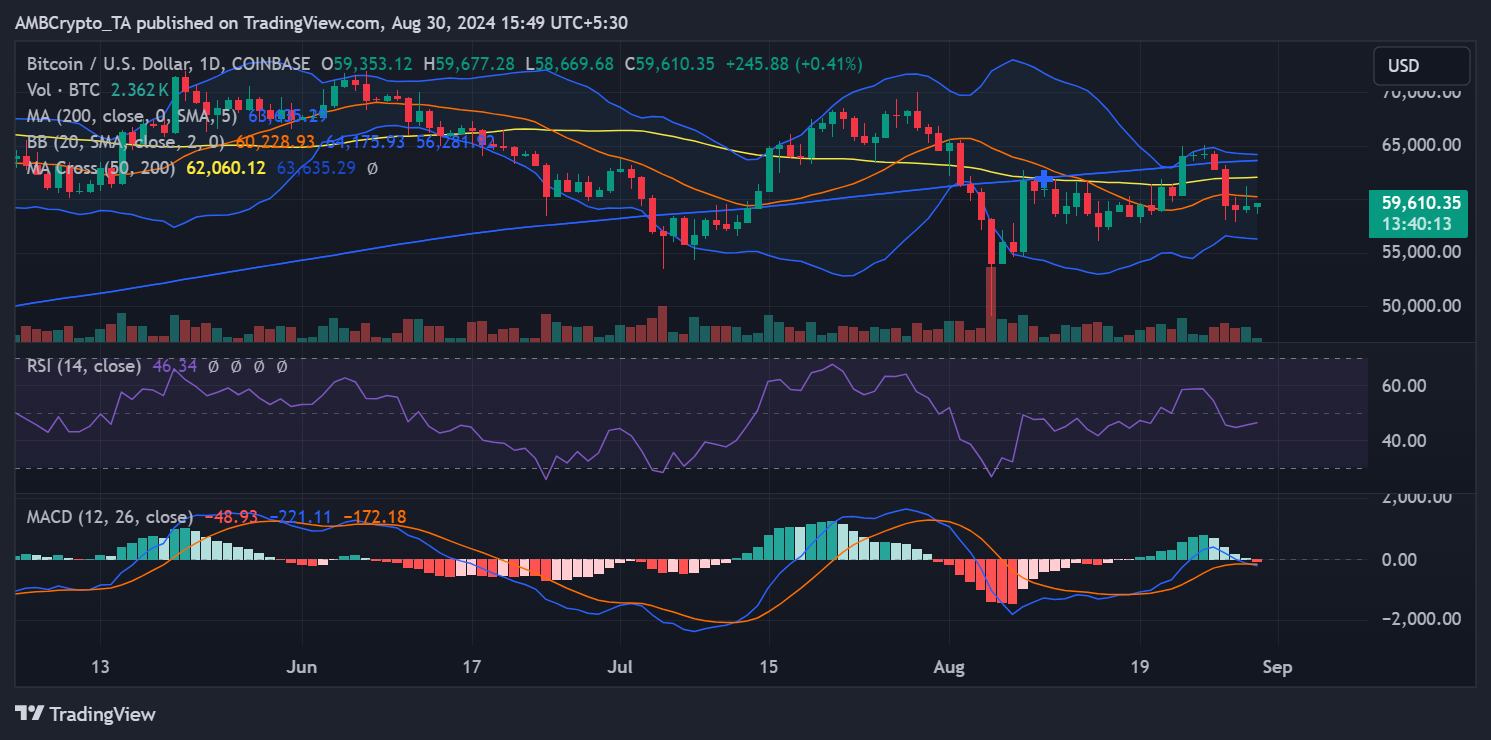Screen dimensions: 1491x740
Task: Click the blue MA Cross value 63,635.29
Action: [318, 168]
